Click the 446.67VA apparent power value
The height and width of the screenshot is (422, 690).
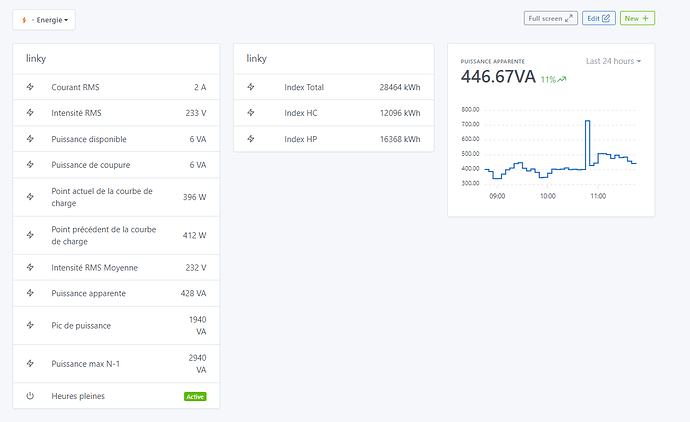click(x=498, y=78)
